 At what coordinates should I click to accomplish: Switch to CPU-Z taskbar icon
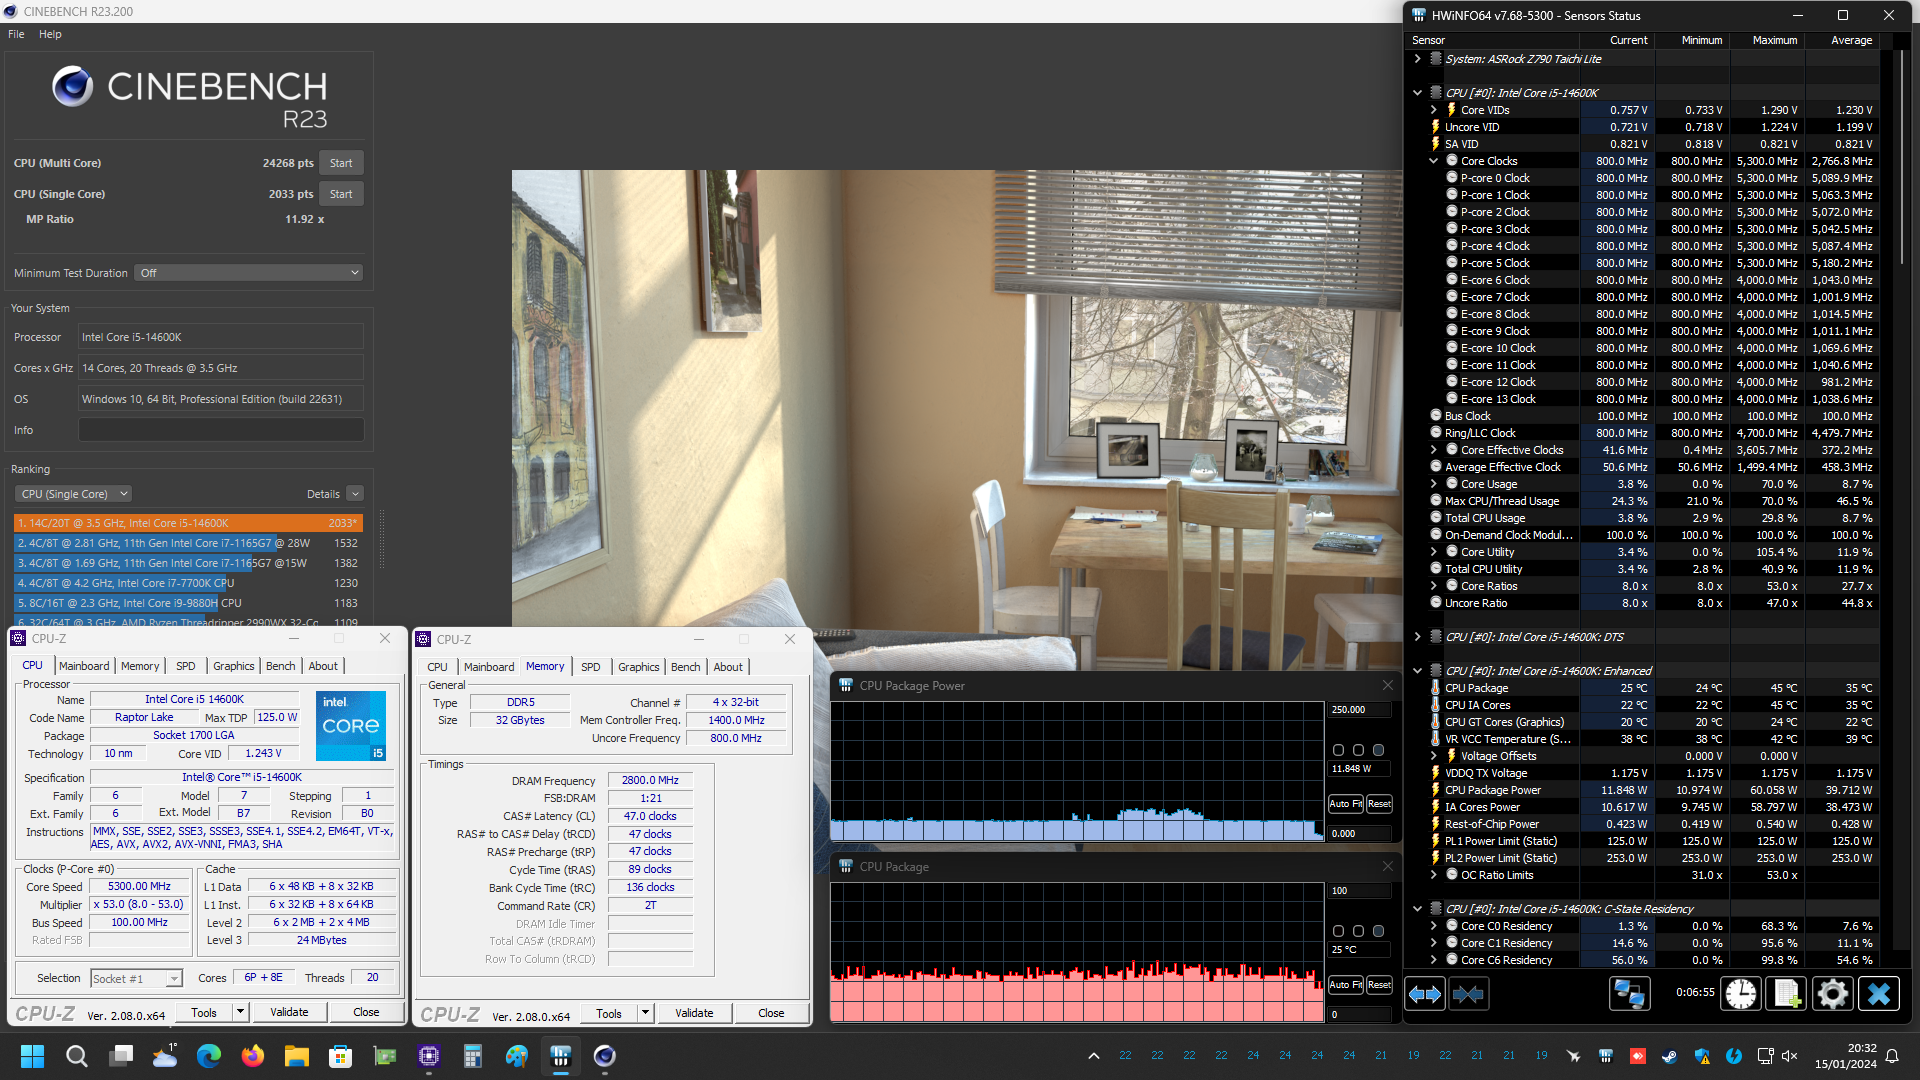point(429,1056)
